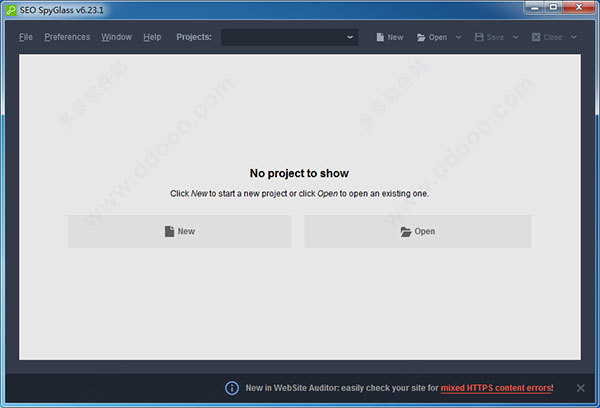Click the Close project icon in toolbar
The image size is (600, 408).
536,37
